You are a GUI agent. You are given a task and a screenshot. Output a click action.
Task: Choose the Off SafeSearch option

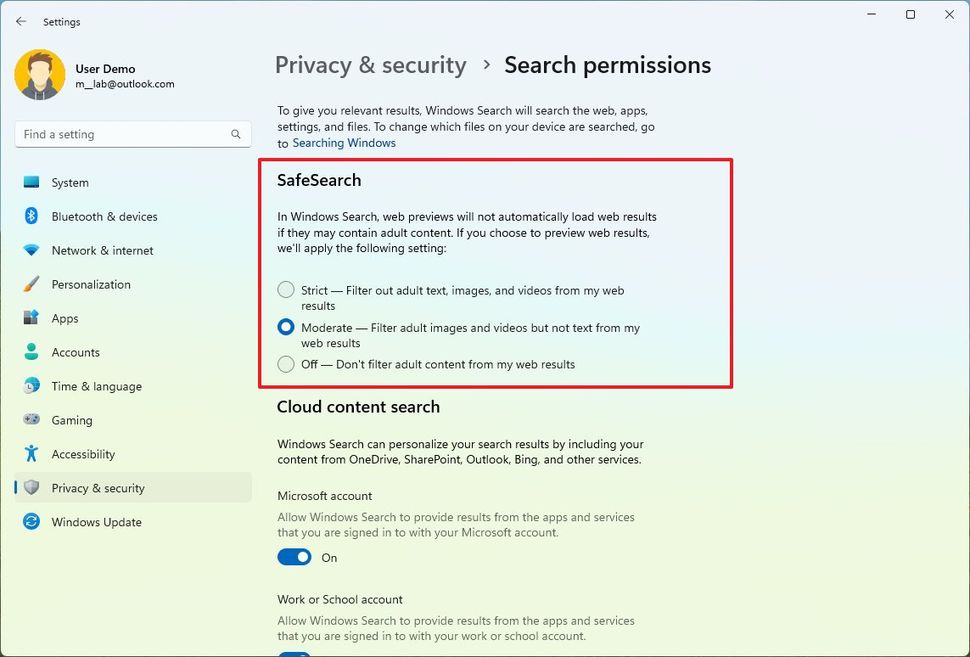click(x=285, y=364)
